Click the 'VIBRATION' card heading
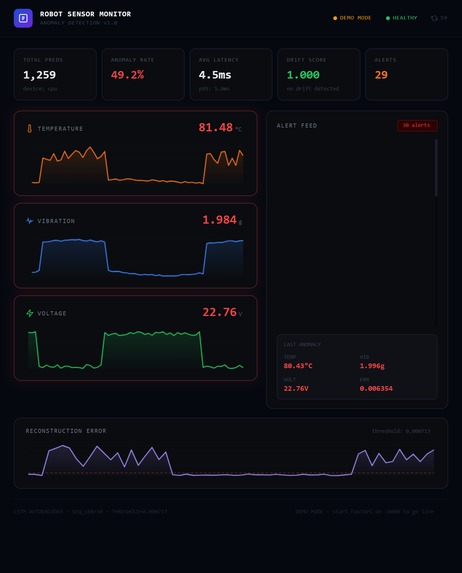 tap(56, 221)
